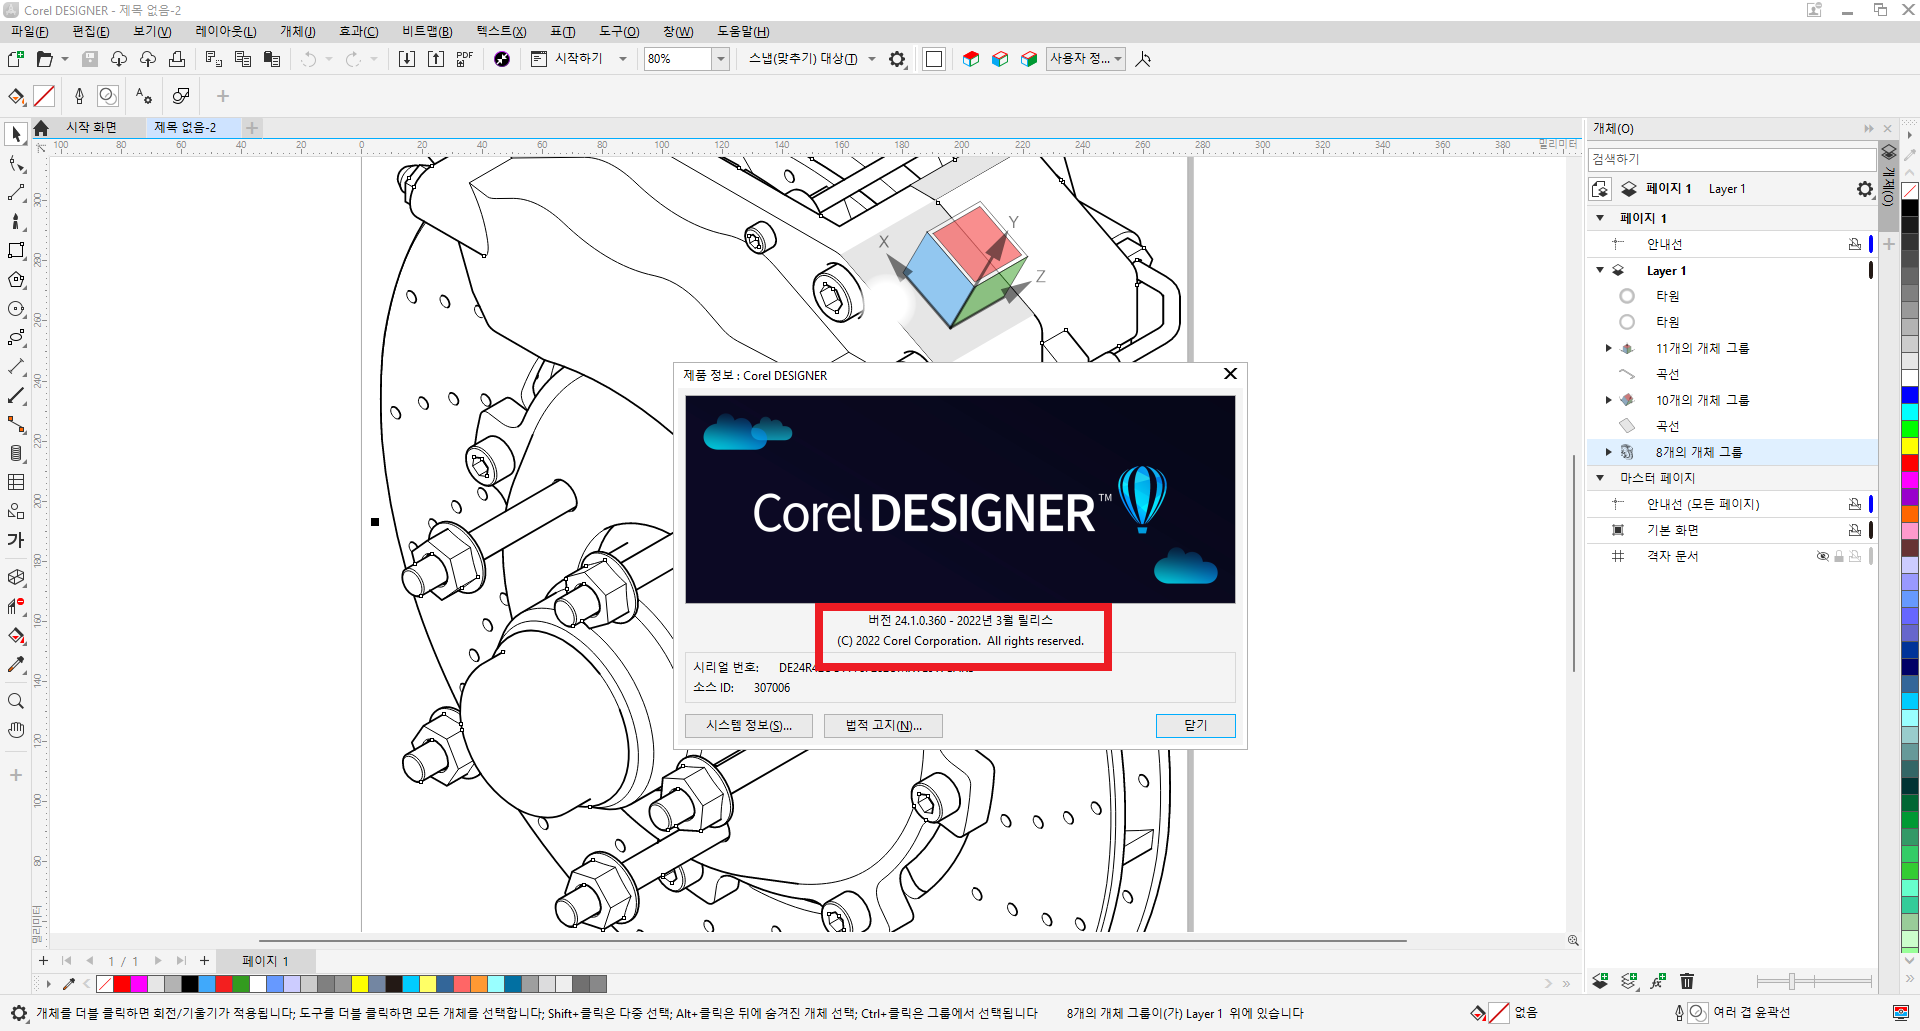
Task: Open snap settings gear in the toolbar
Action: pyautogui.click(x=897, y=59)
